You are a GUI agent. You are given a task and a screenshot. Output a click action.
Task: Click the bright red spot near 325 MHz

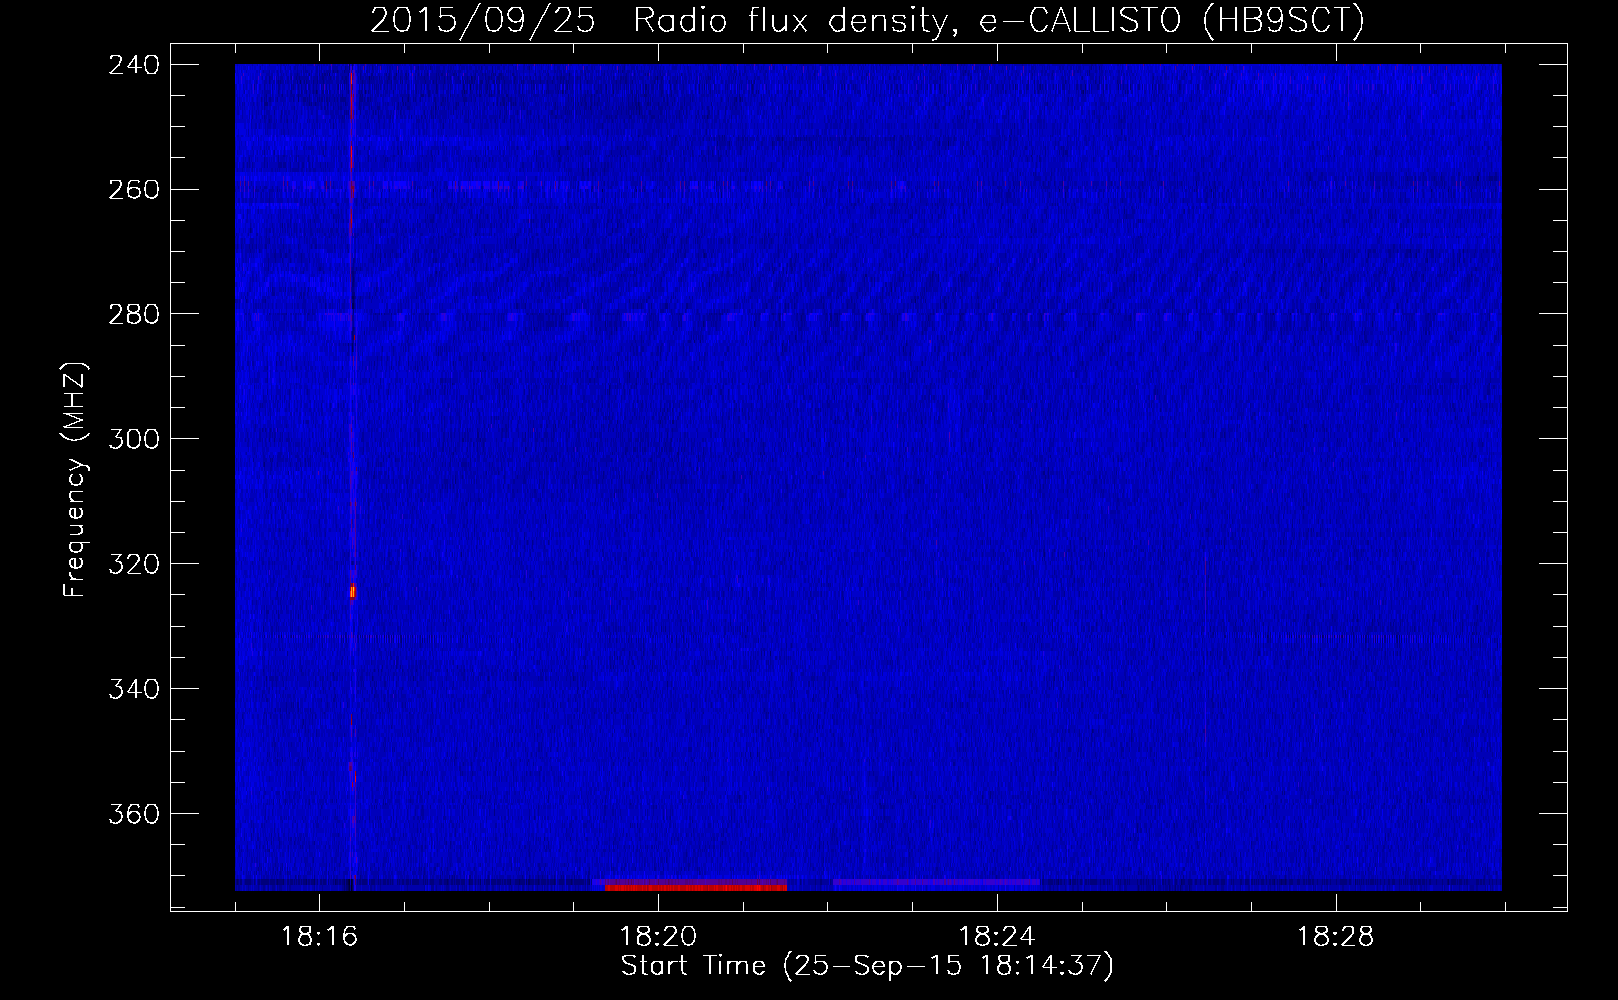[x=353, y=592]
